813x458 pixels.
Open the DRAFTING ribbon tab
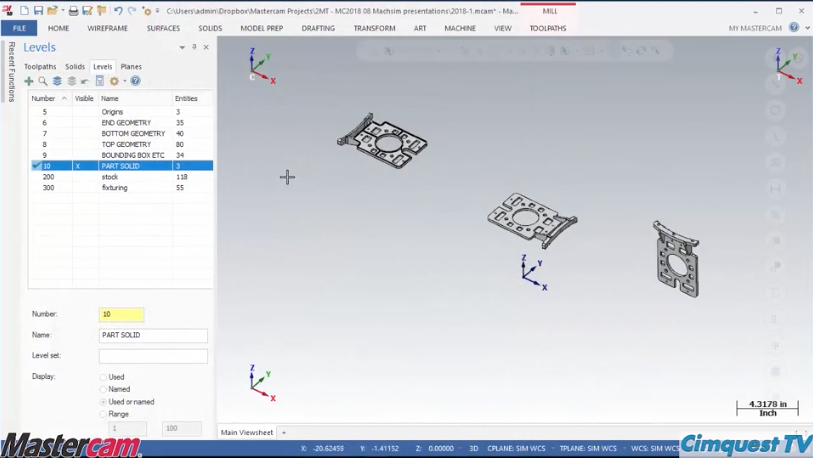[318, 28]
